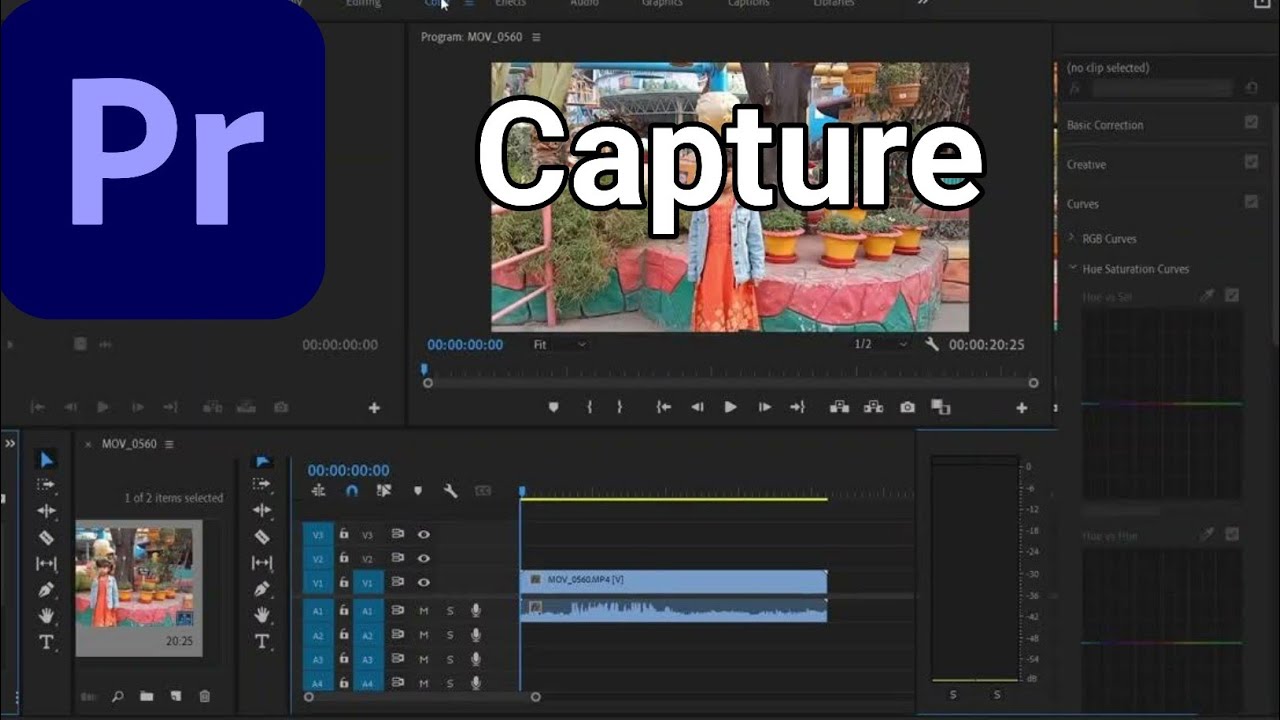Viewport: 1280px width, 720px height.
Task: Click Mark In in Program monitor
Action: pyautogui.click(x=589, y=407)
